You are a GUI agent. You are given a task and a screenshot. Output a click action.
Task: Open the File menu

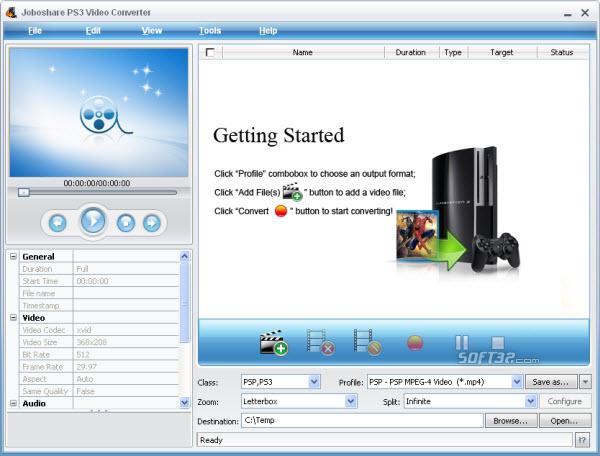pos(35,31)
